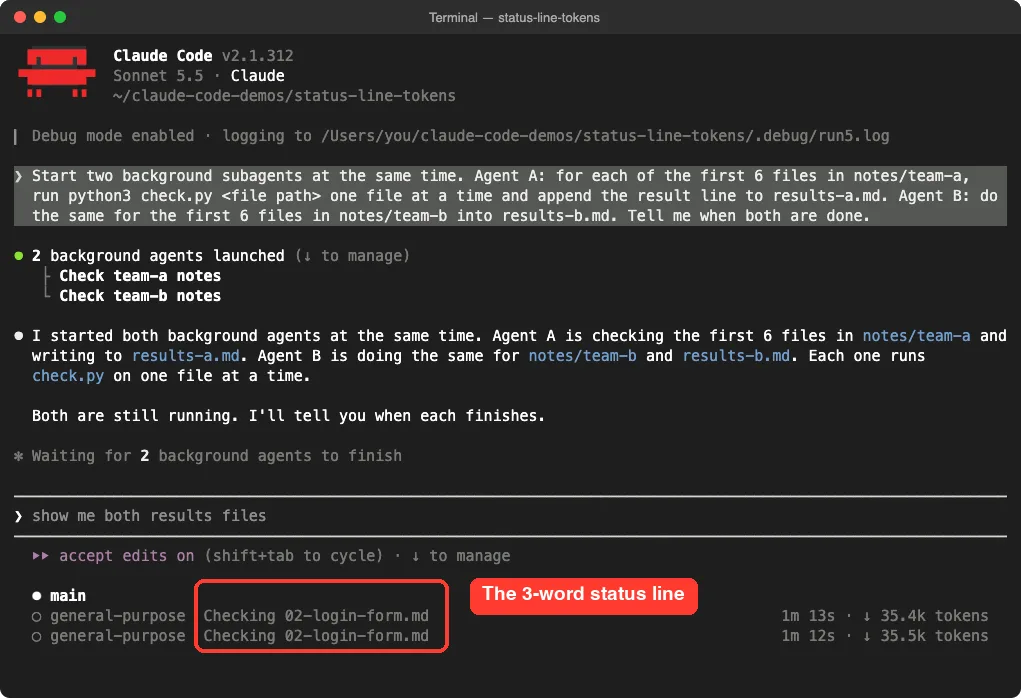The width and height of the screenshot is (1021, 698).
Task: Click the '35.5k tokens' count
Action: coord(934,636)
